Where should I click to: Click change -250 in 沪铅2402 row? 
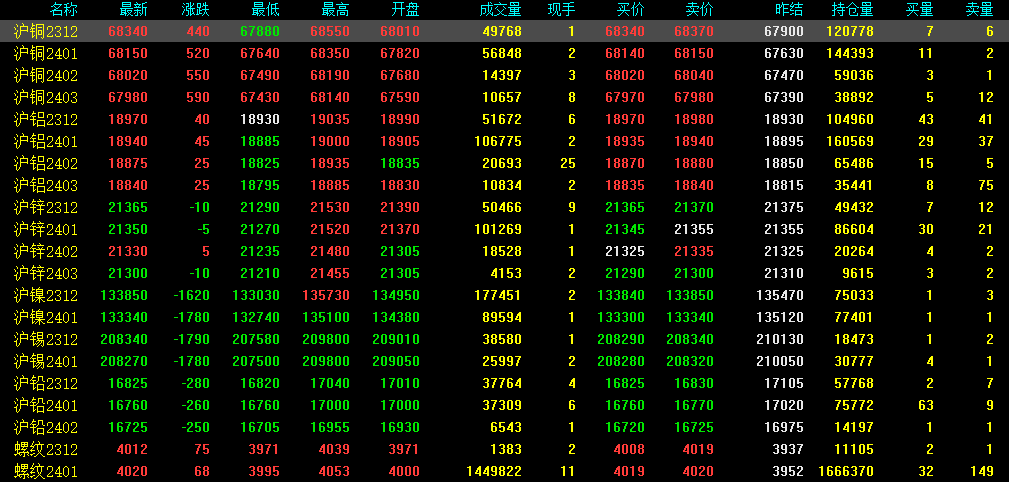(x=196, y=427)
